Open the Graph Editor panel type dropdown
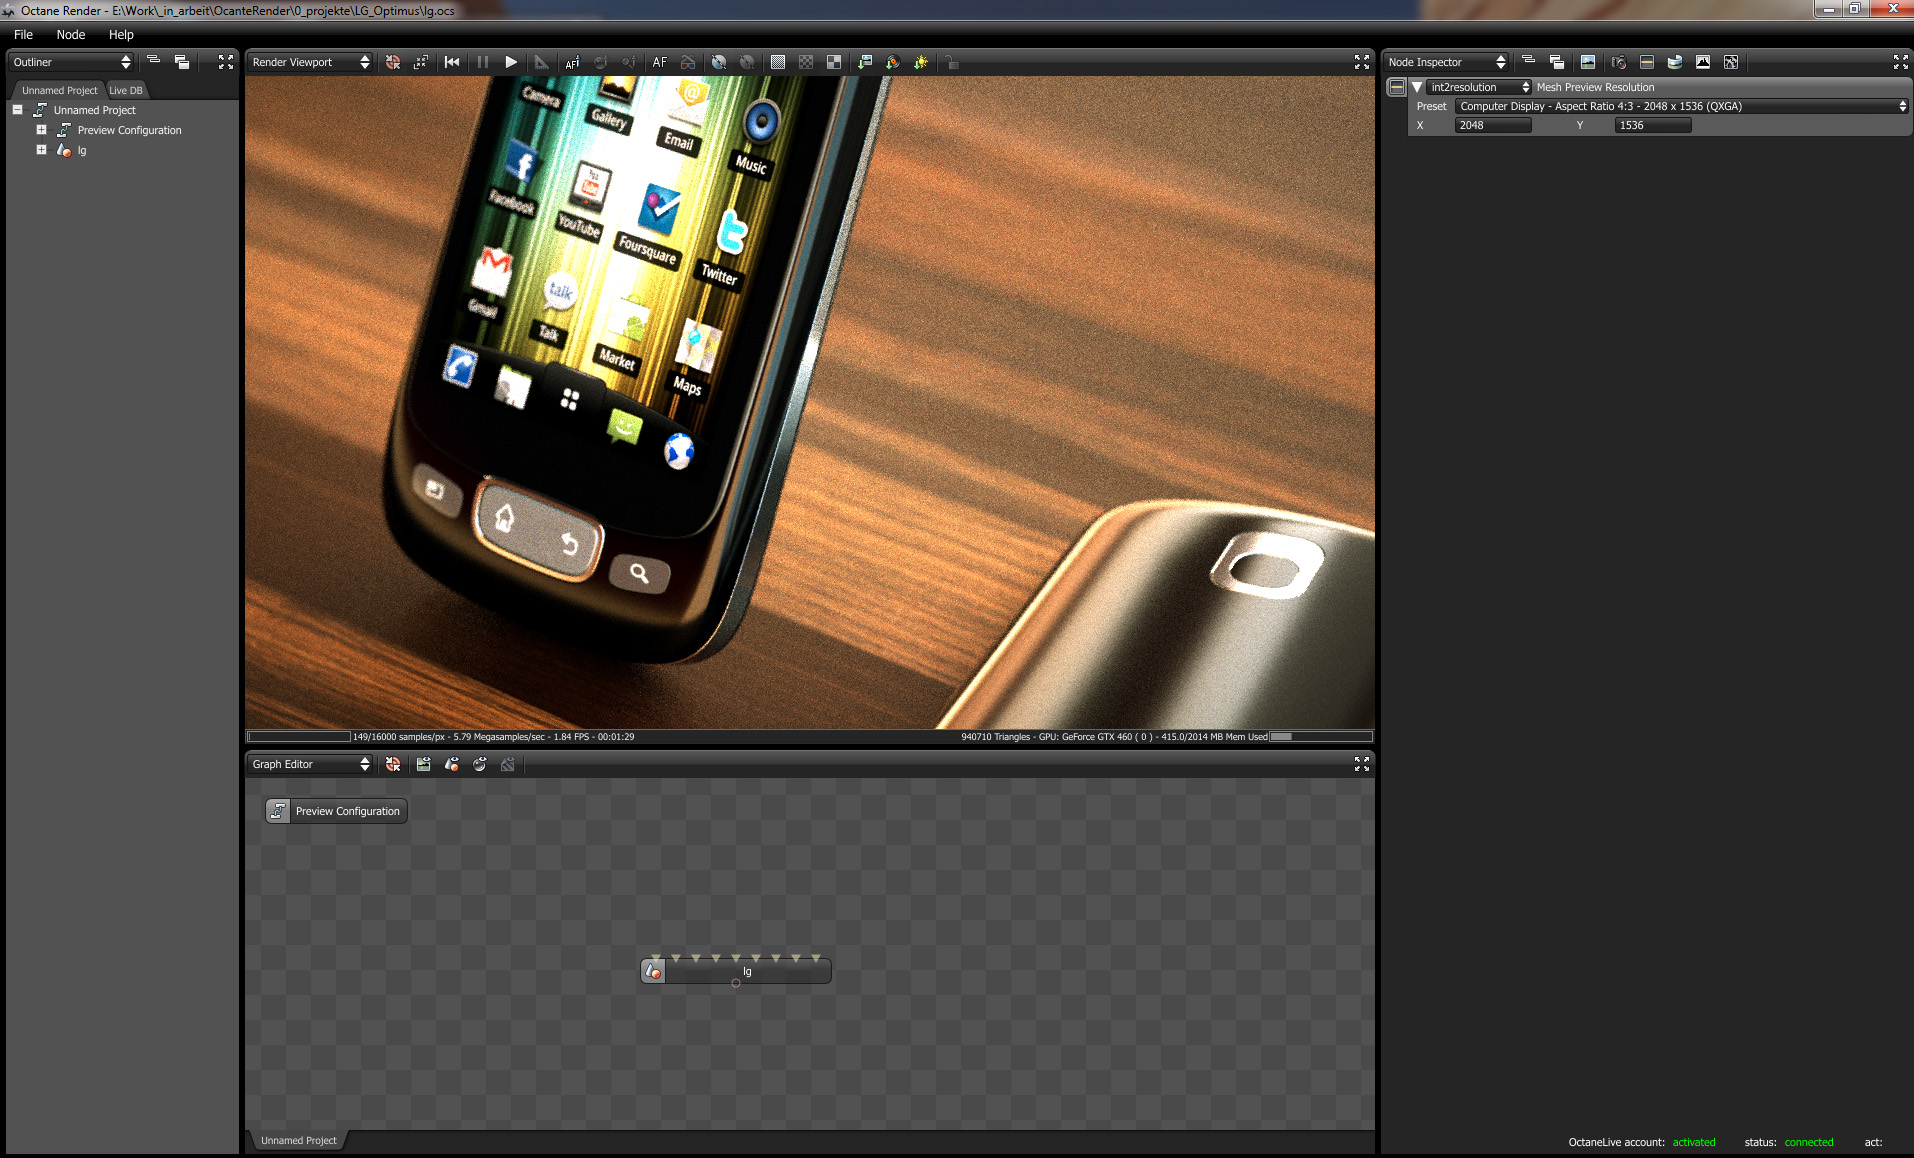 coord(310,764)
